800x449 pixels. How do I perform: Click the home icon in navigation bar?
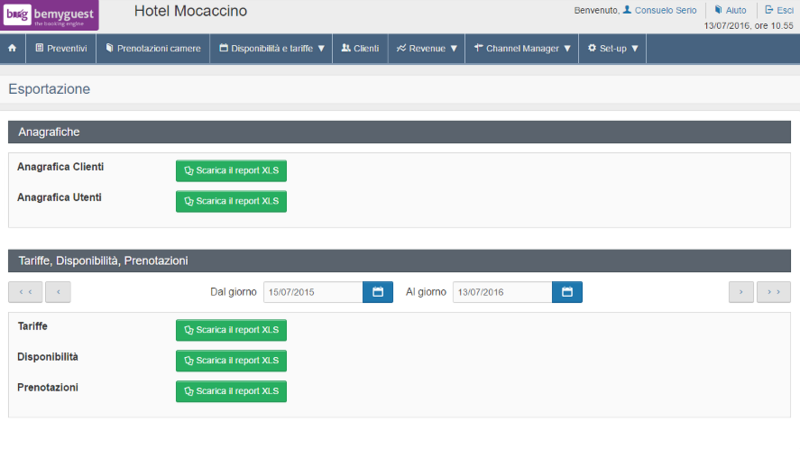[12, 48]
